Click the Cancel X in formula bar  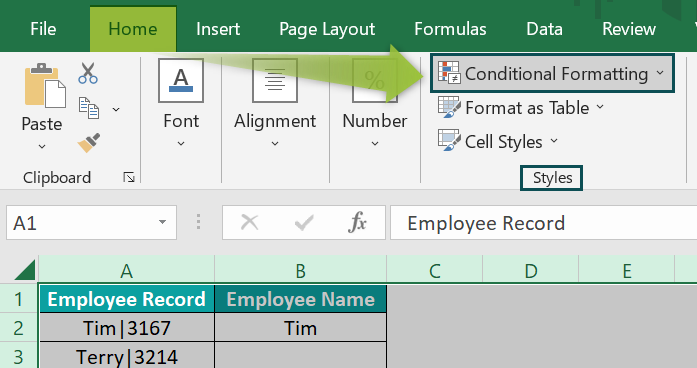[249, 222]
